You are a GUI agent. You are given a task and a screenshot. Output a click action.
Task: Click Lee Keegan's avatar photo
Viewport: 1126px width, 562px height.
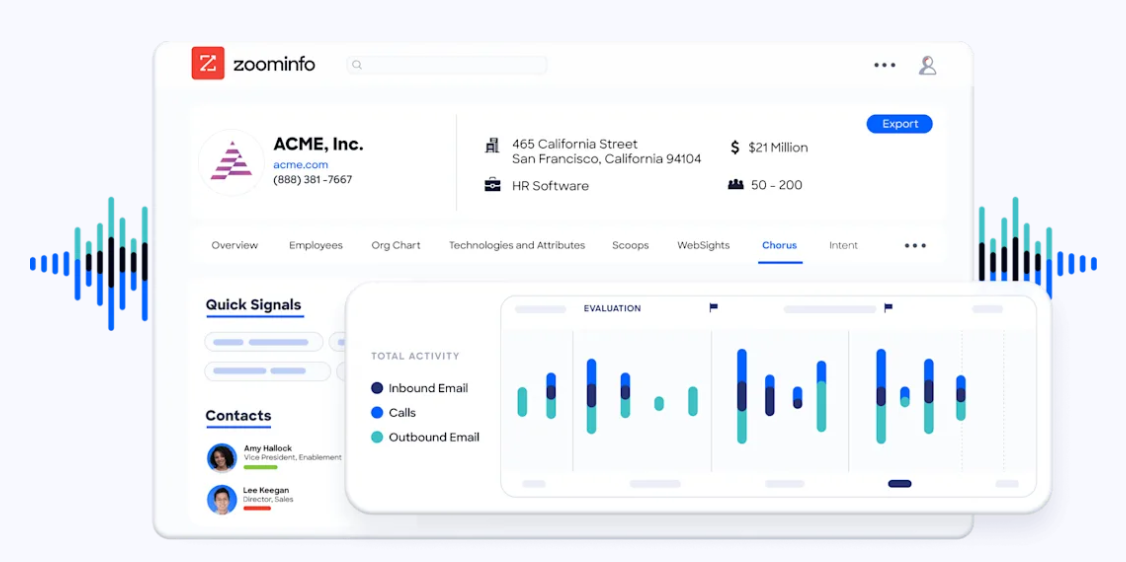click(x=222, y=500)
